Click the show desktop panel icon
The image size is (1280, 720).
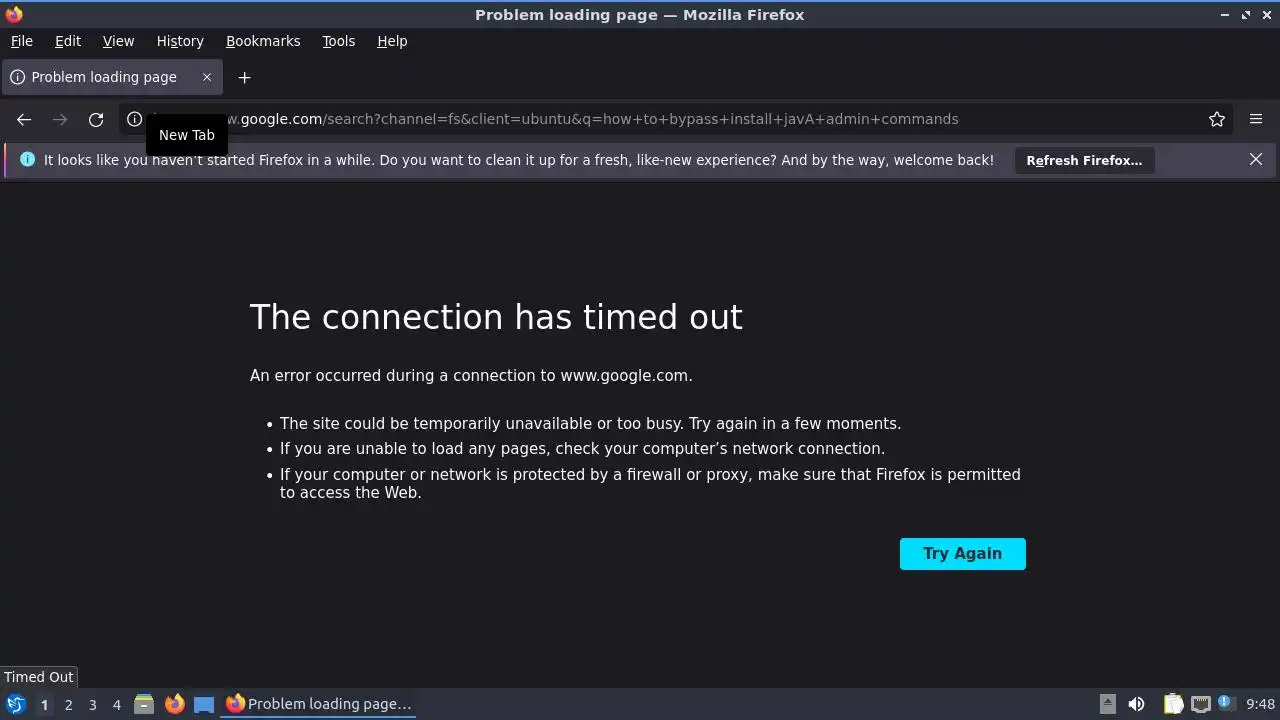coord(204,704)
